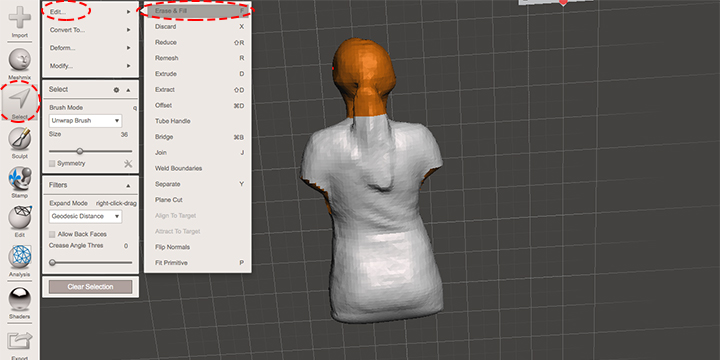Click the Crease Angle Thres slider handle
This screenshot has width=720, height=360.
pos(52,263)
